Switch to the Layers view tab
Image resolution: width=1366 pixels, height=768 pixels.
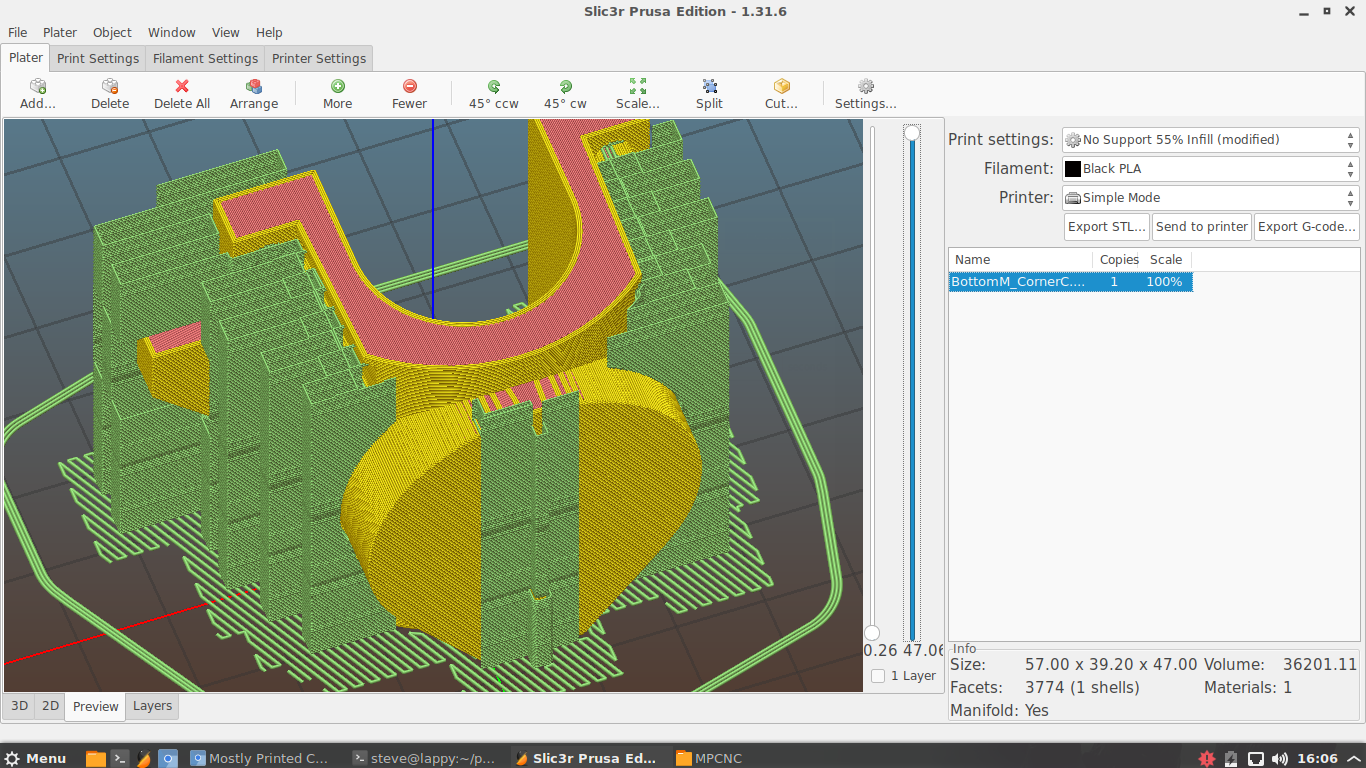(152, 706)
